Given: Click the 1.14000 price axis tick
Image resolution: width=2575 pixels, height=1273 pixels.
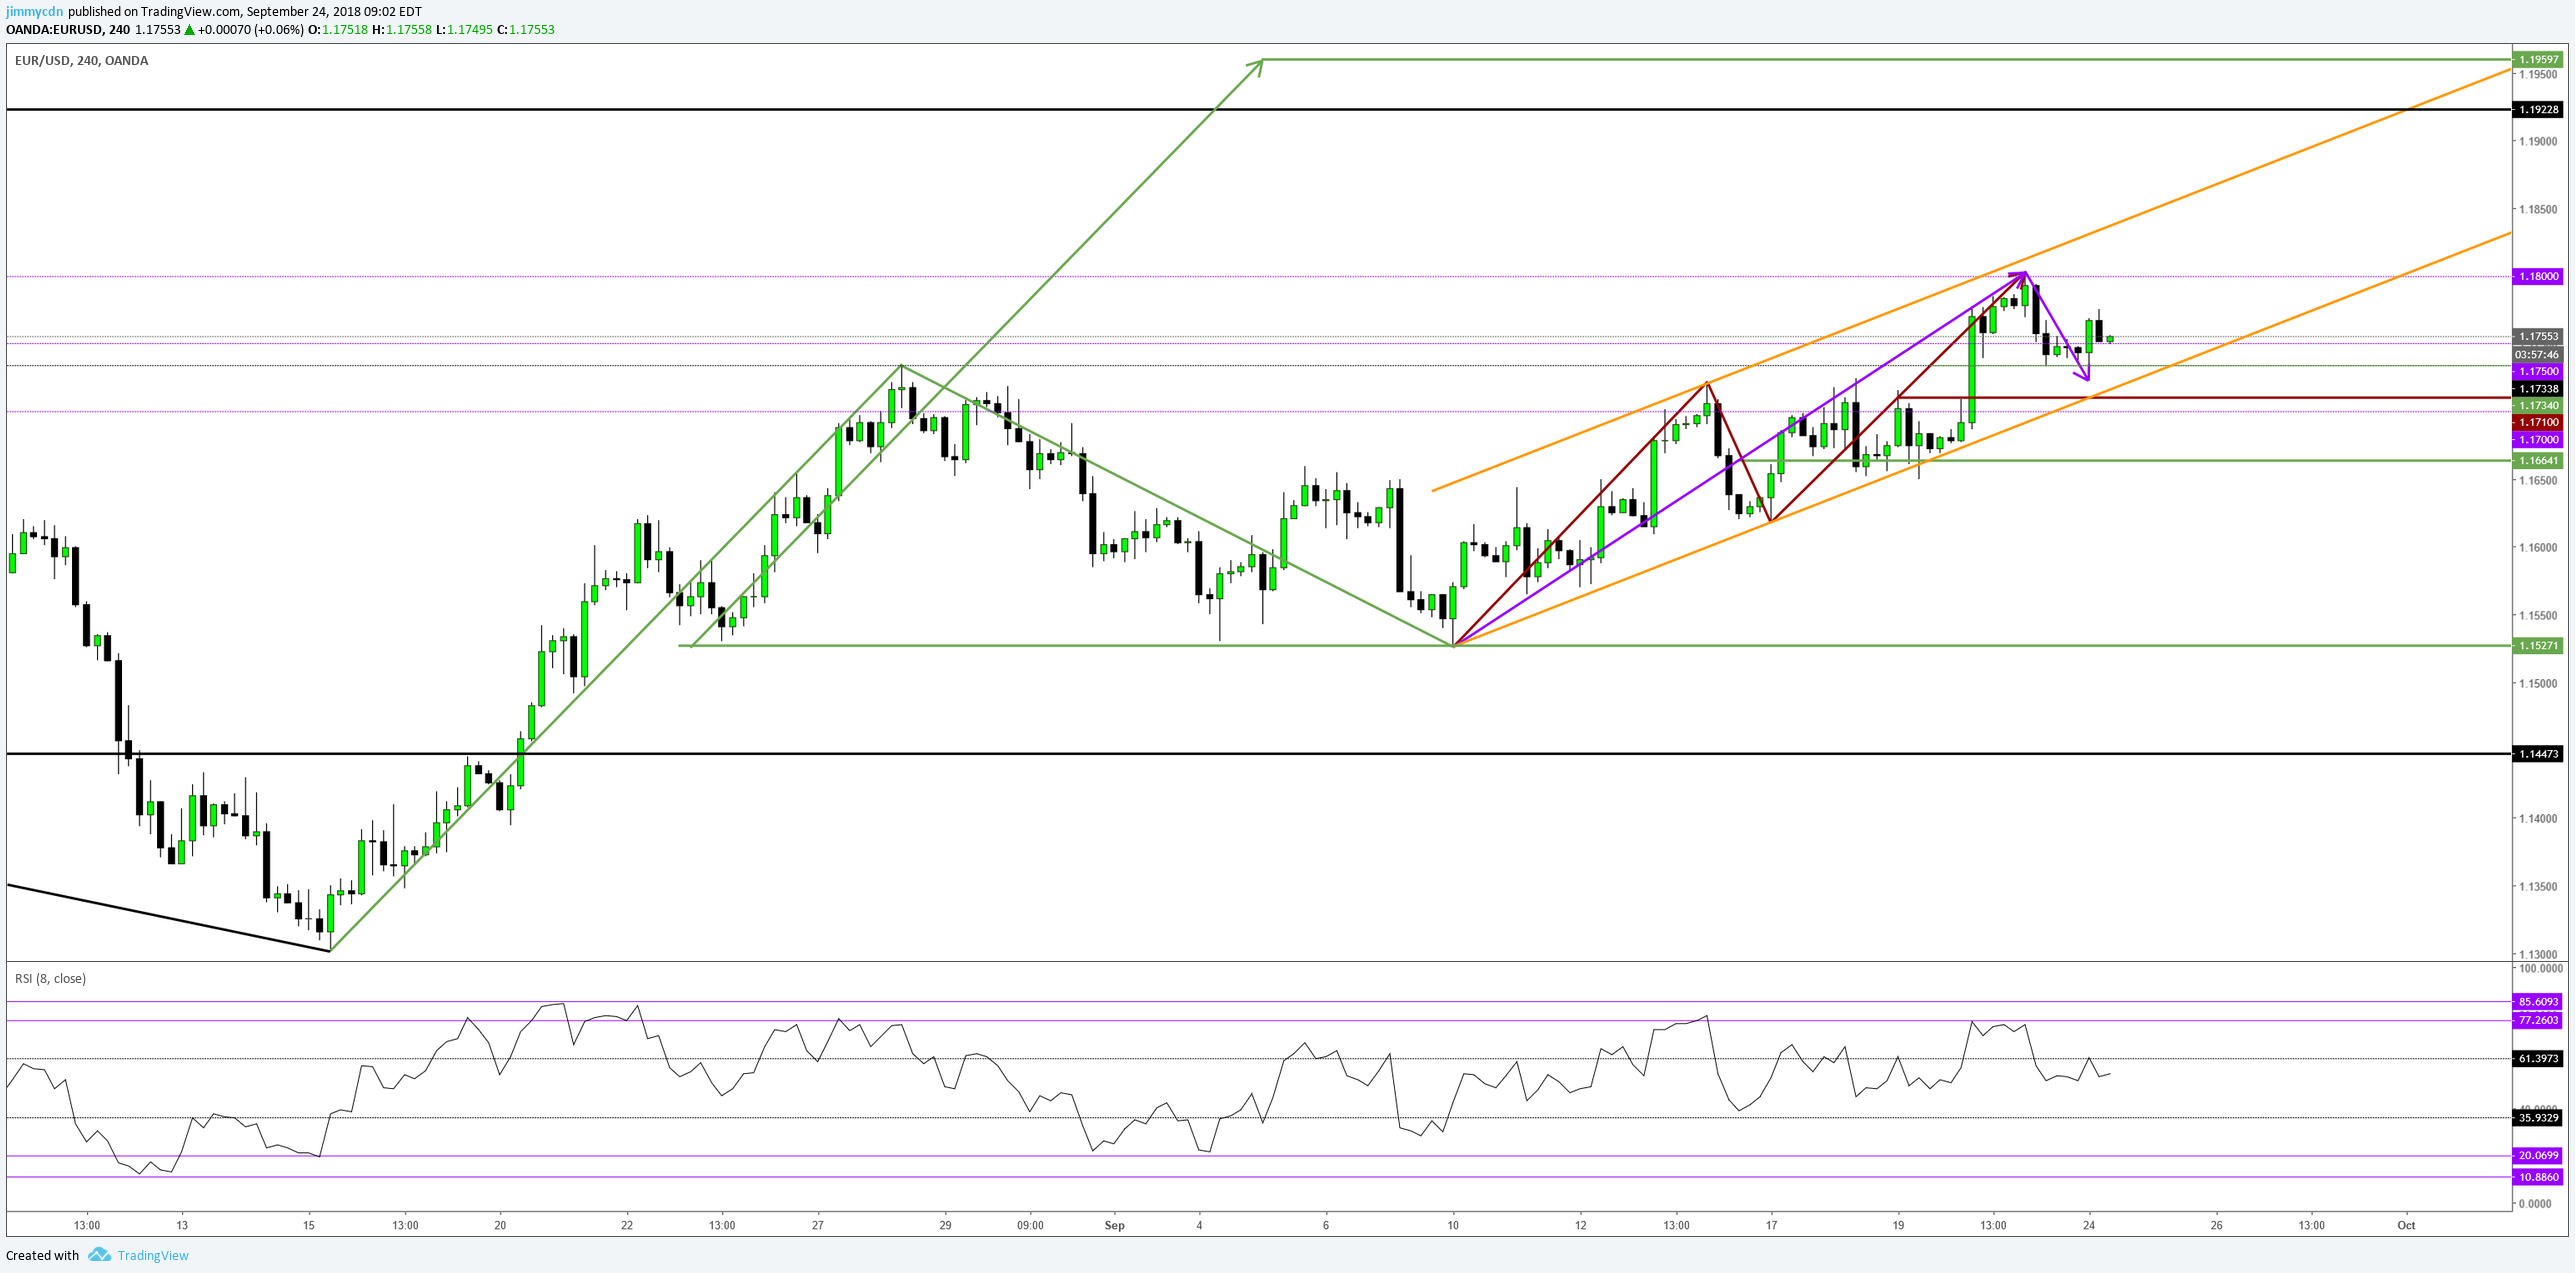Looking at the screenshot, I should point(2538,818).
